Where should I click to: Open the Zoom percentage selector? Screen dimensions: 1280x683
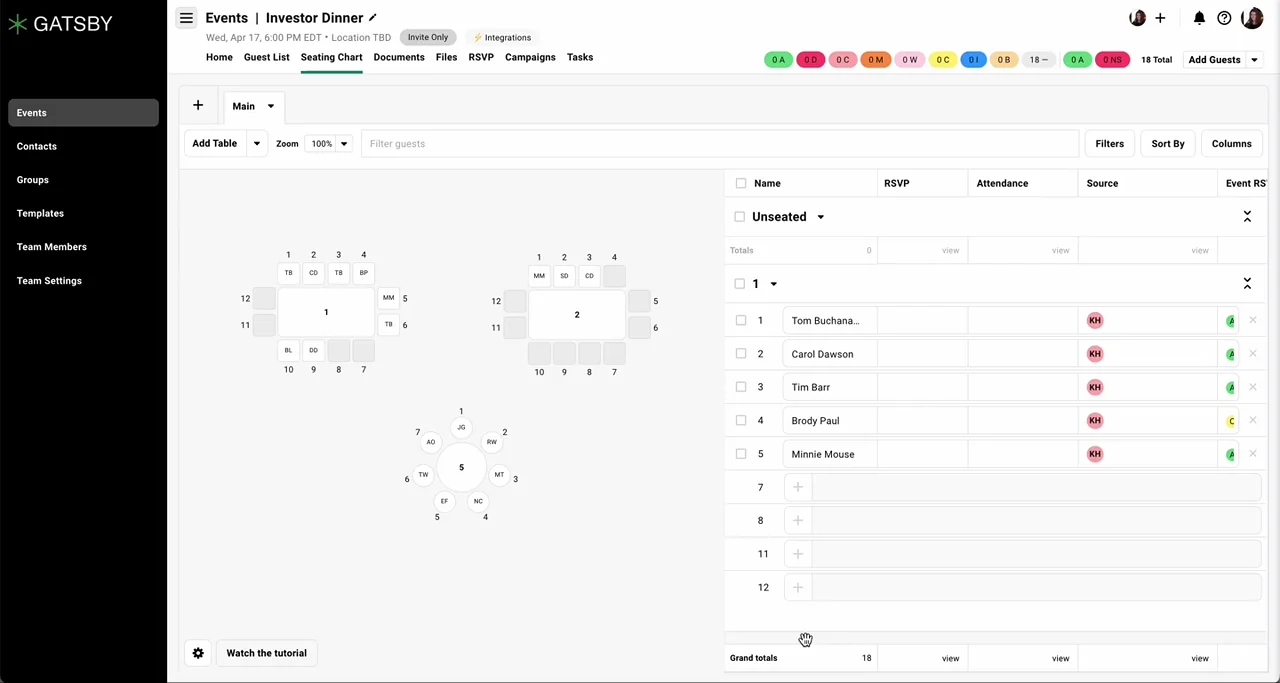327,143
